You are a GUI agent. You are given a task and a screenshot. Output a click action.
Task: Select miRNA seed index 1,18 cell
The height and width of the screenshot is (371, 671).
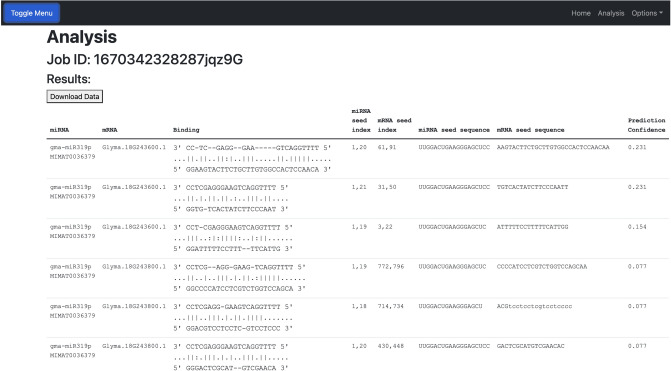[x=359, y=306]
